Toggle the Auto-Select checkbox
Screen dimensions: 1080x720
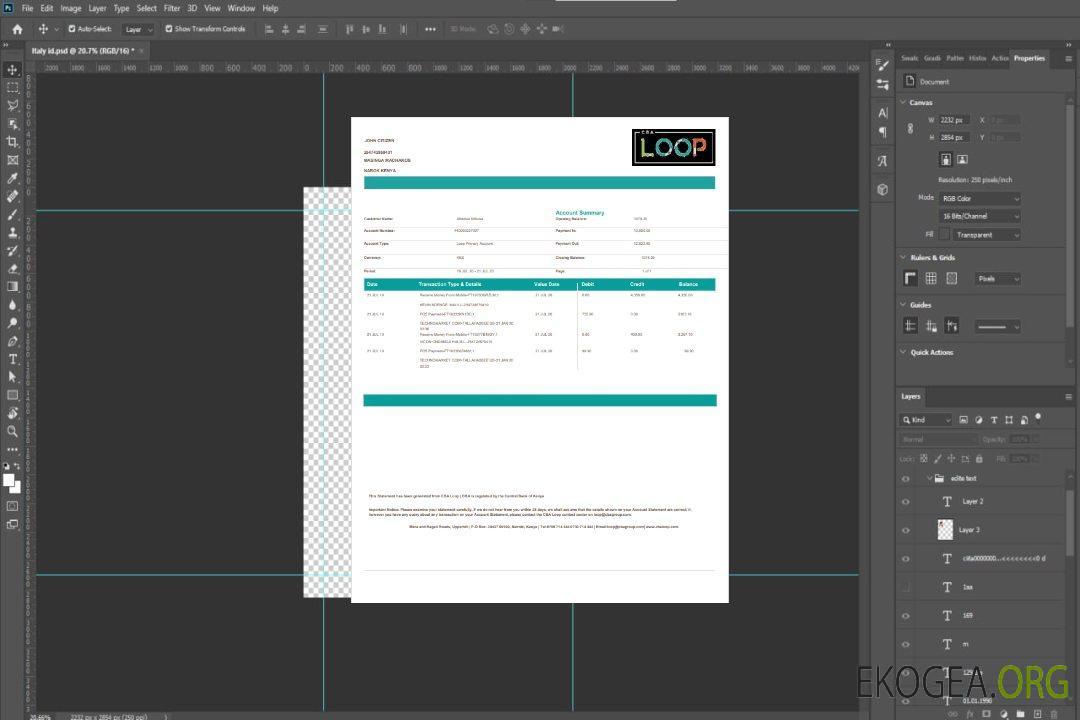tap(72, 29)
